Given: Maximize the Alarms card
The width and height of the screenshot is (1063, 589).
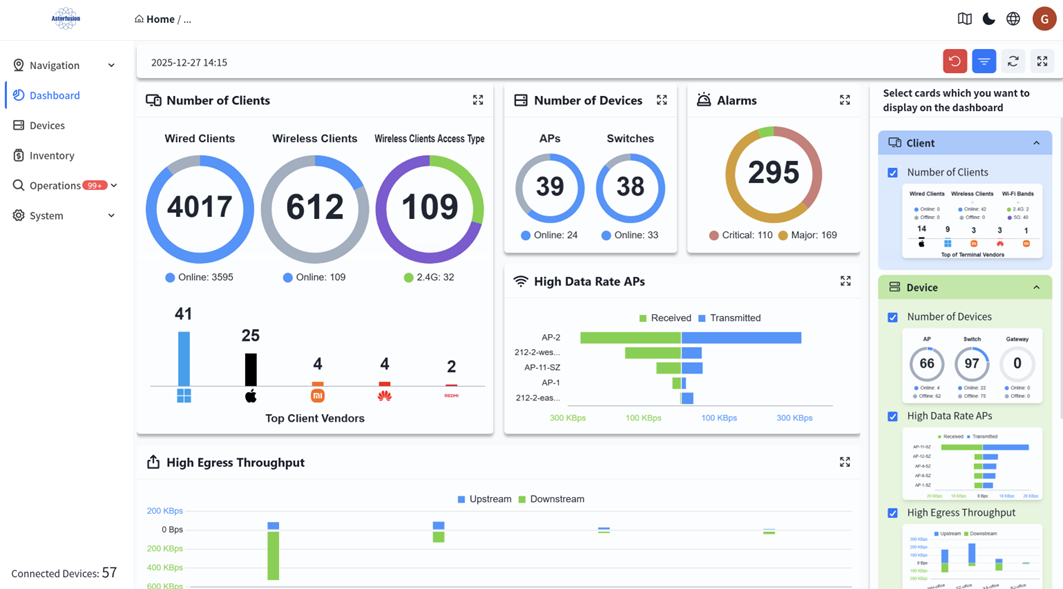Looking at the screenshot, I should (x=845, y=100).
